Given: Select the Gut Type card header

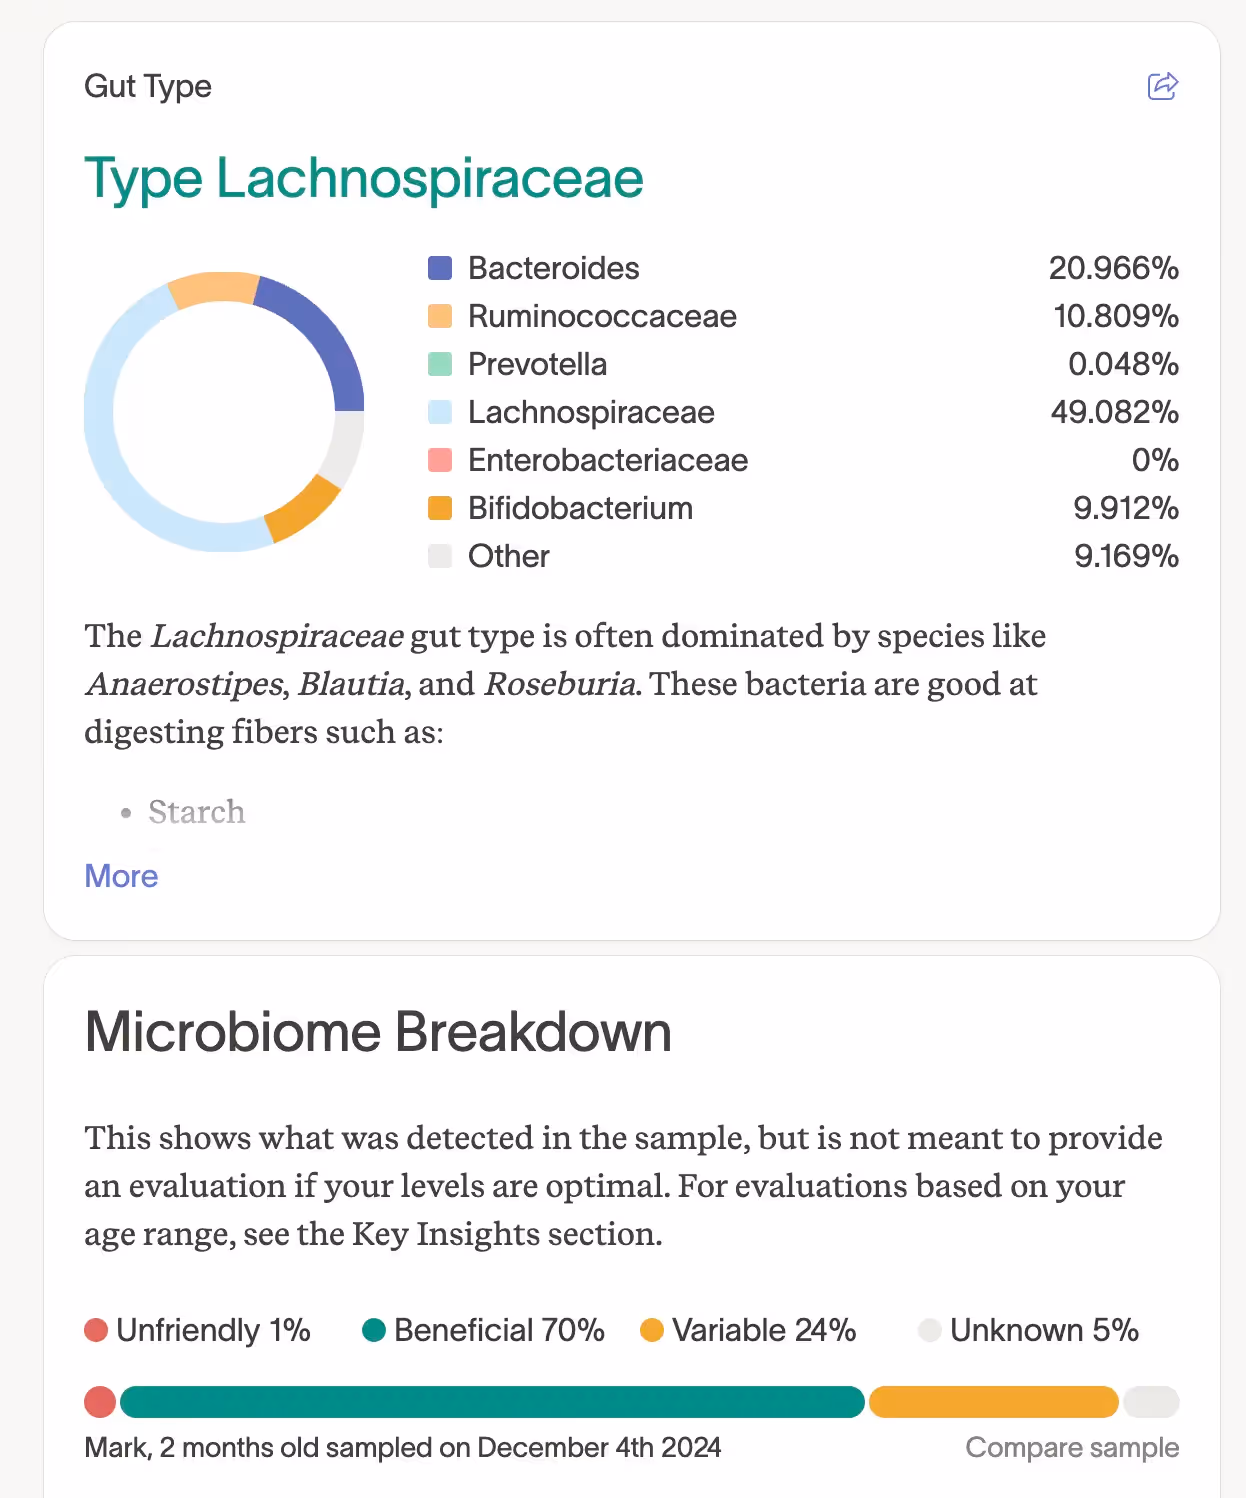Looking at the screenshot, I should pos(147,86).
